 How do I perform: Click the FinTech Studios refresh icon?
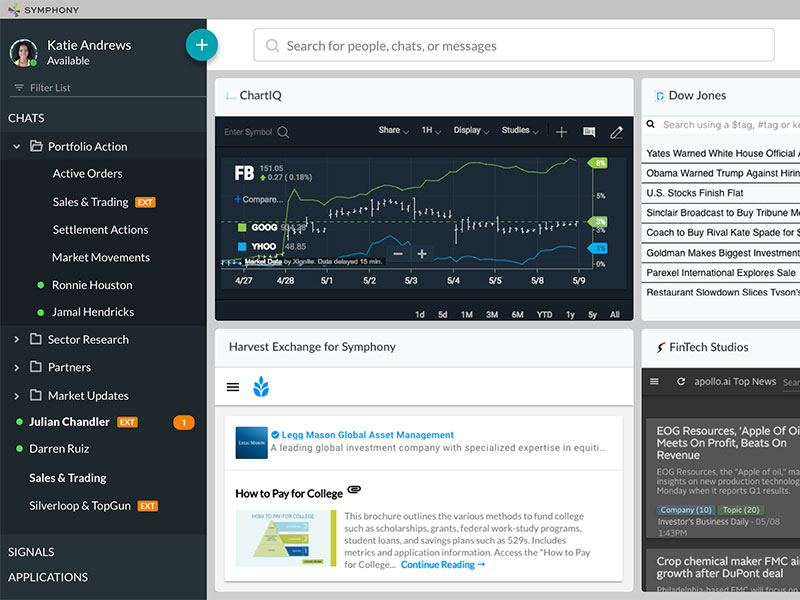point(681,382)
